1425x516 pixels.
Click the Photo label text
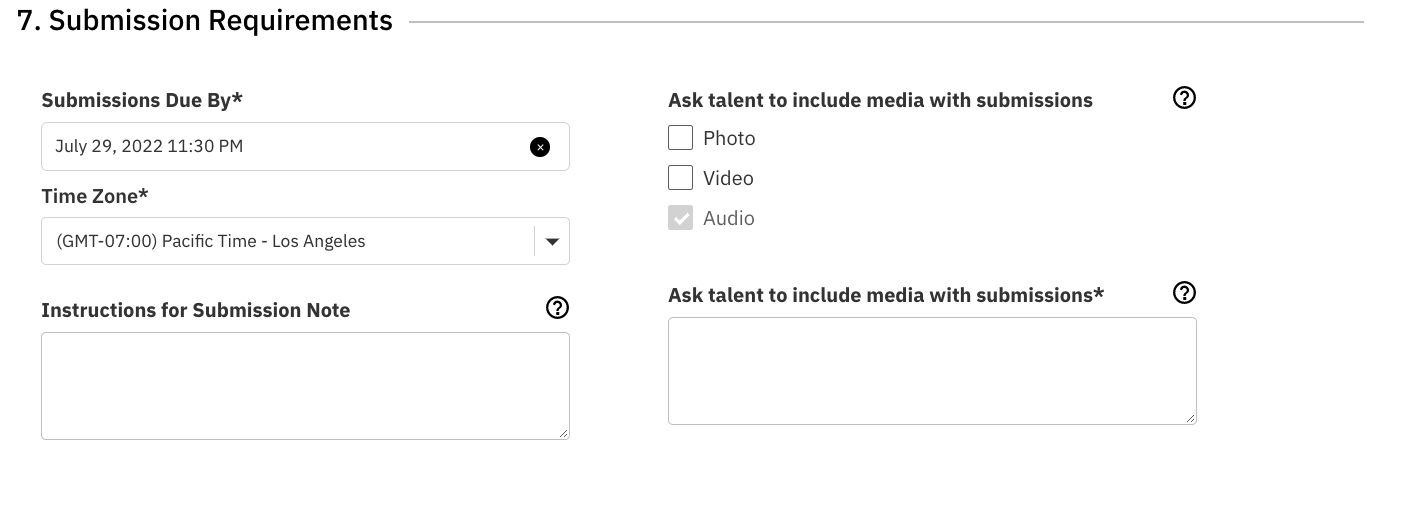click(x=729, y=138)
